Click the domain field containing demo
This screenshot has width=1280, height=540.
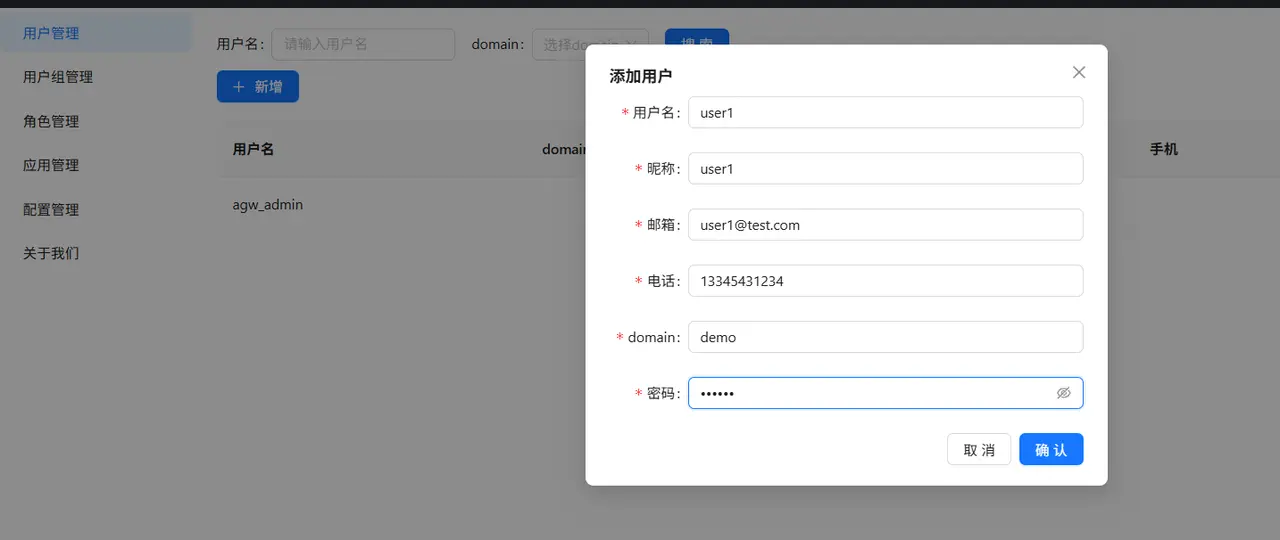(x=886, y=336)
